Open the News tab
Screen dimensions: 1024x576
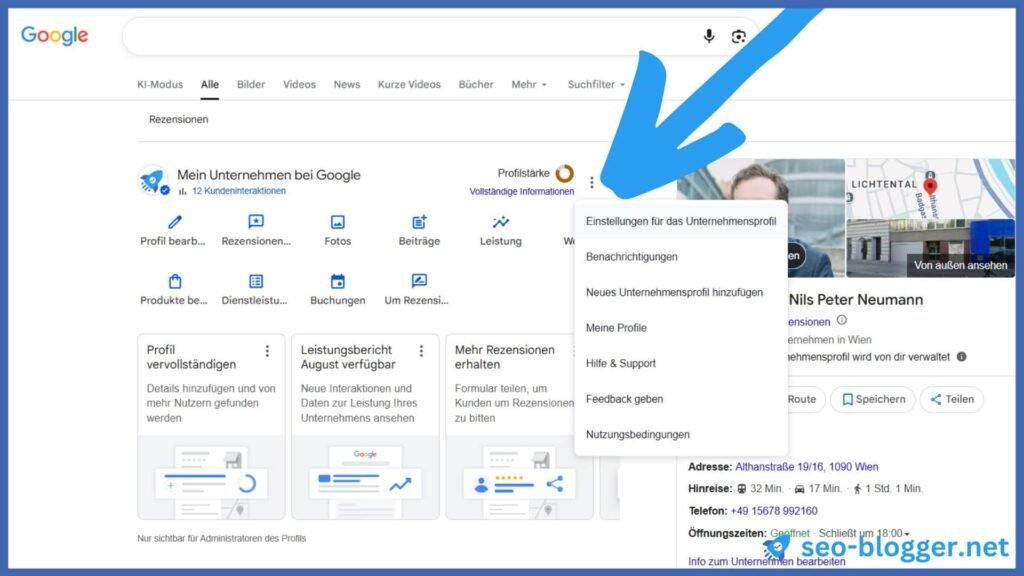click(347, 84)
